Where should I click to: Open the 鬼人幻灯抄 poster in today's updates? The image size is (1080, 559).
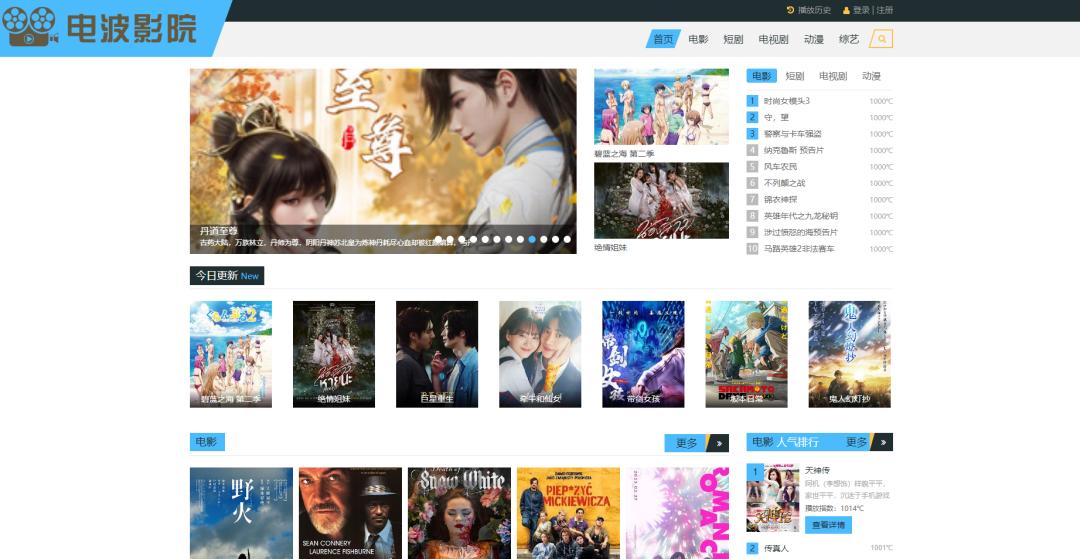849,354
